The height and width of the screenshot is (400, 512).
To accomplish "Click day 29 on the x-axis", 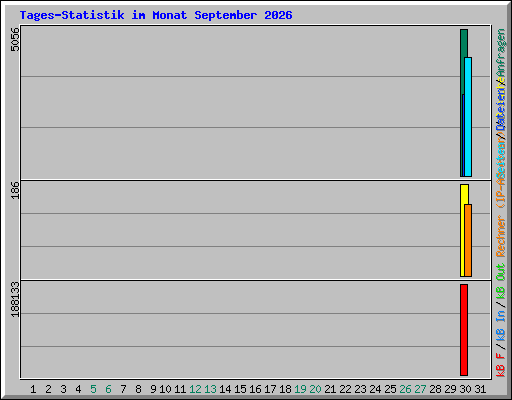I will point(450,389).
